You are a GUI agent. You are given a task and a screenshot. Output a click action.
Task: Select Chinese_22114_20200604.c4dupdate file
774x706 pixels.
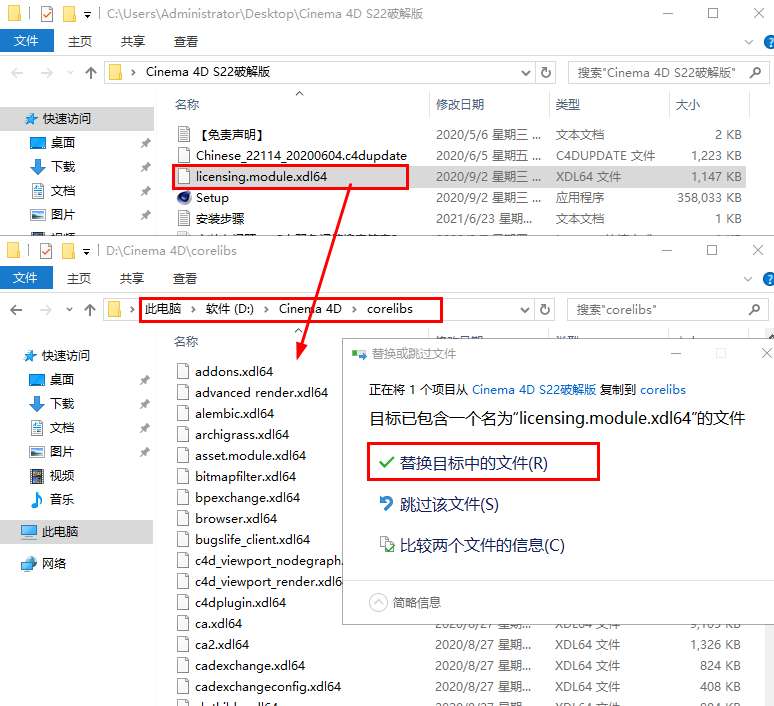pos(301,156)
